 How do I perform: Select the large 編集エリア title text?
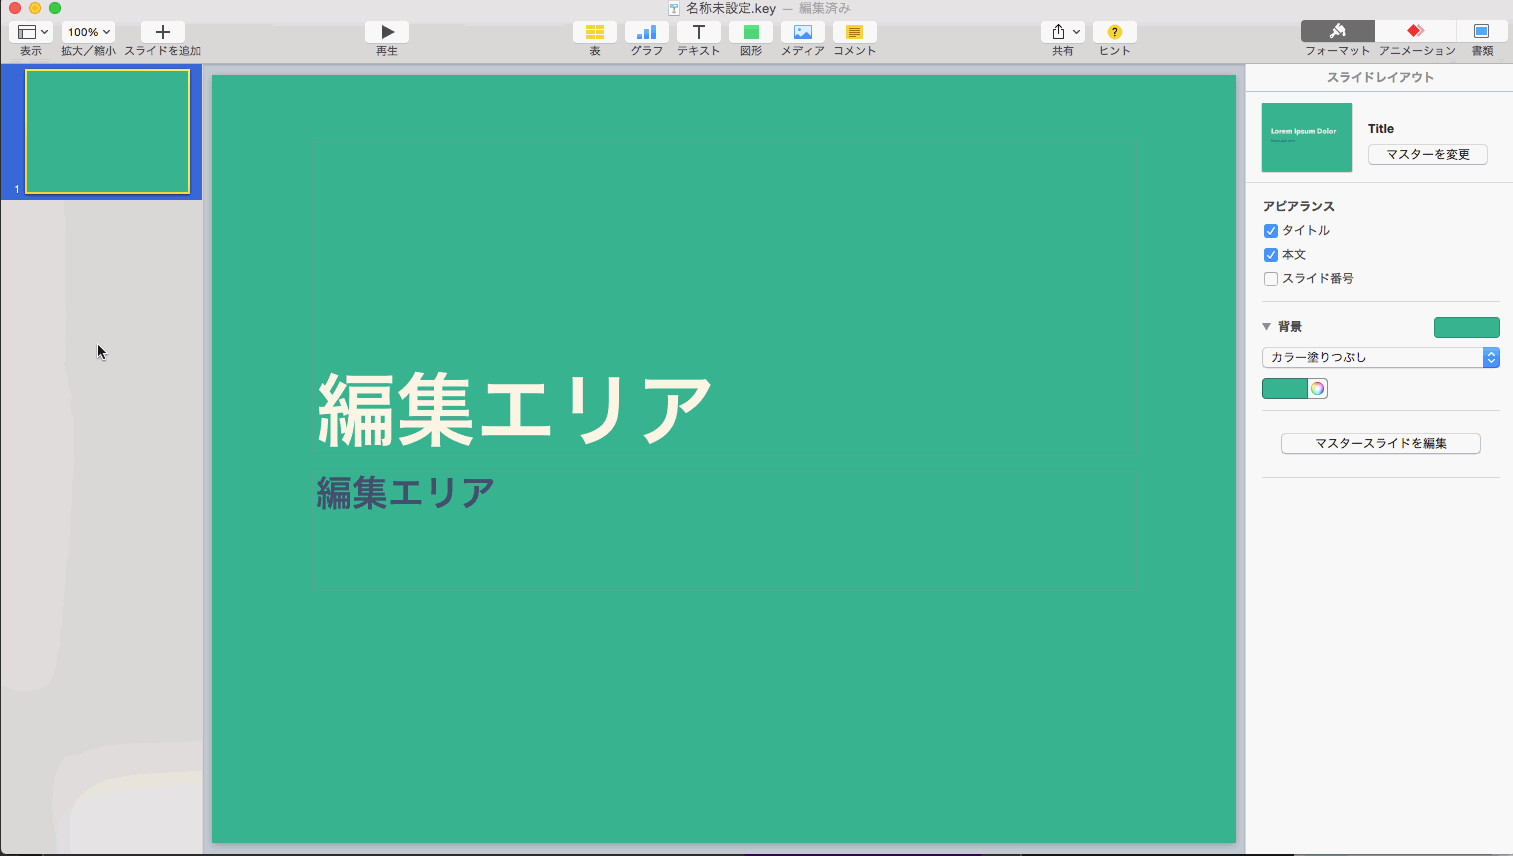pyautogui.click(x=515, y=410)
